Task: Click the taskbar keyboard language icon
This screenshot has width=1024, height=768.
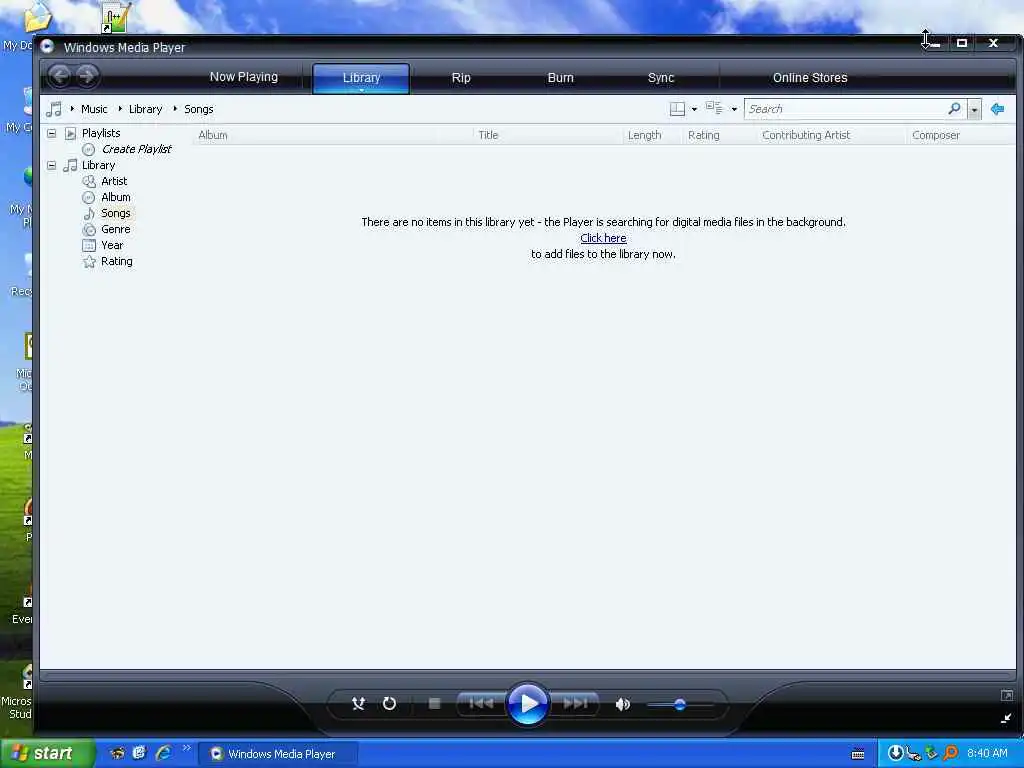Action: pos(858,754)
